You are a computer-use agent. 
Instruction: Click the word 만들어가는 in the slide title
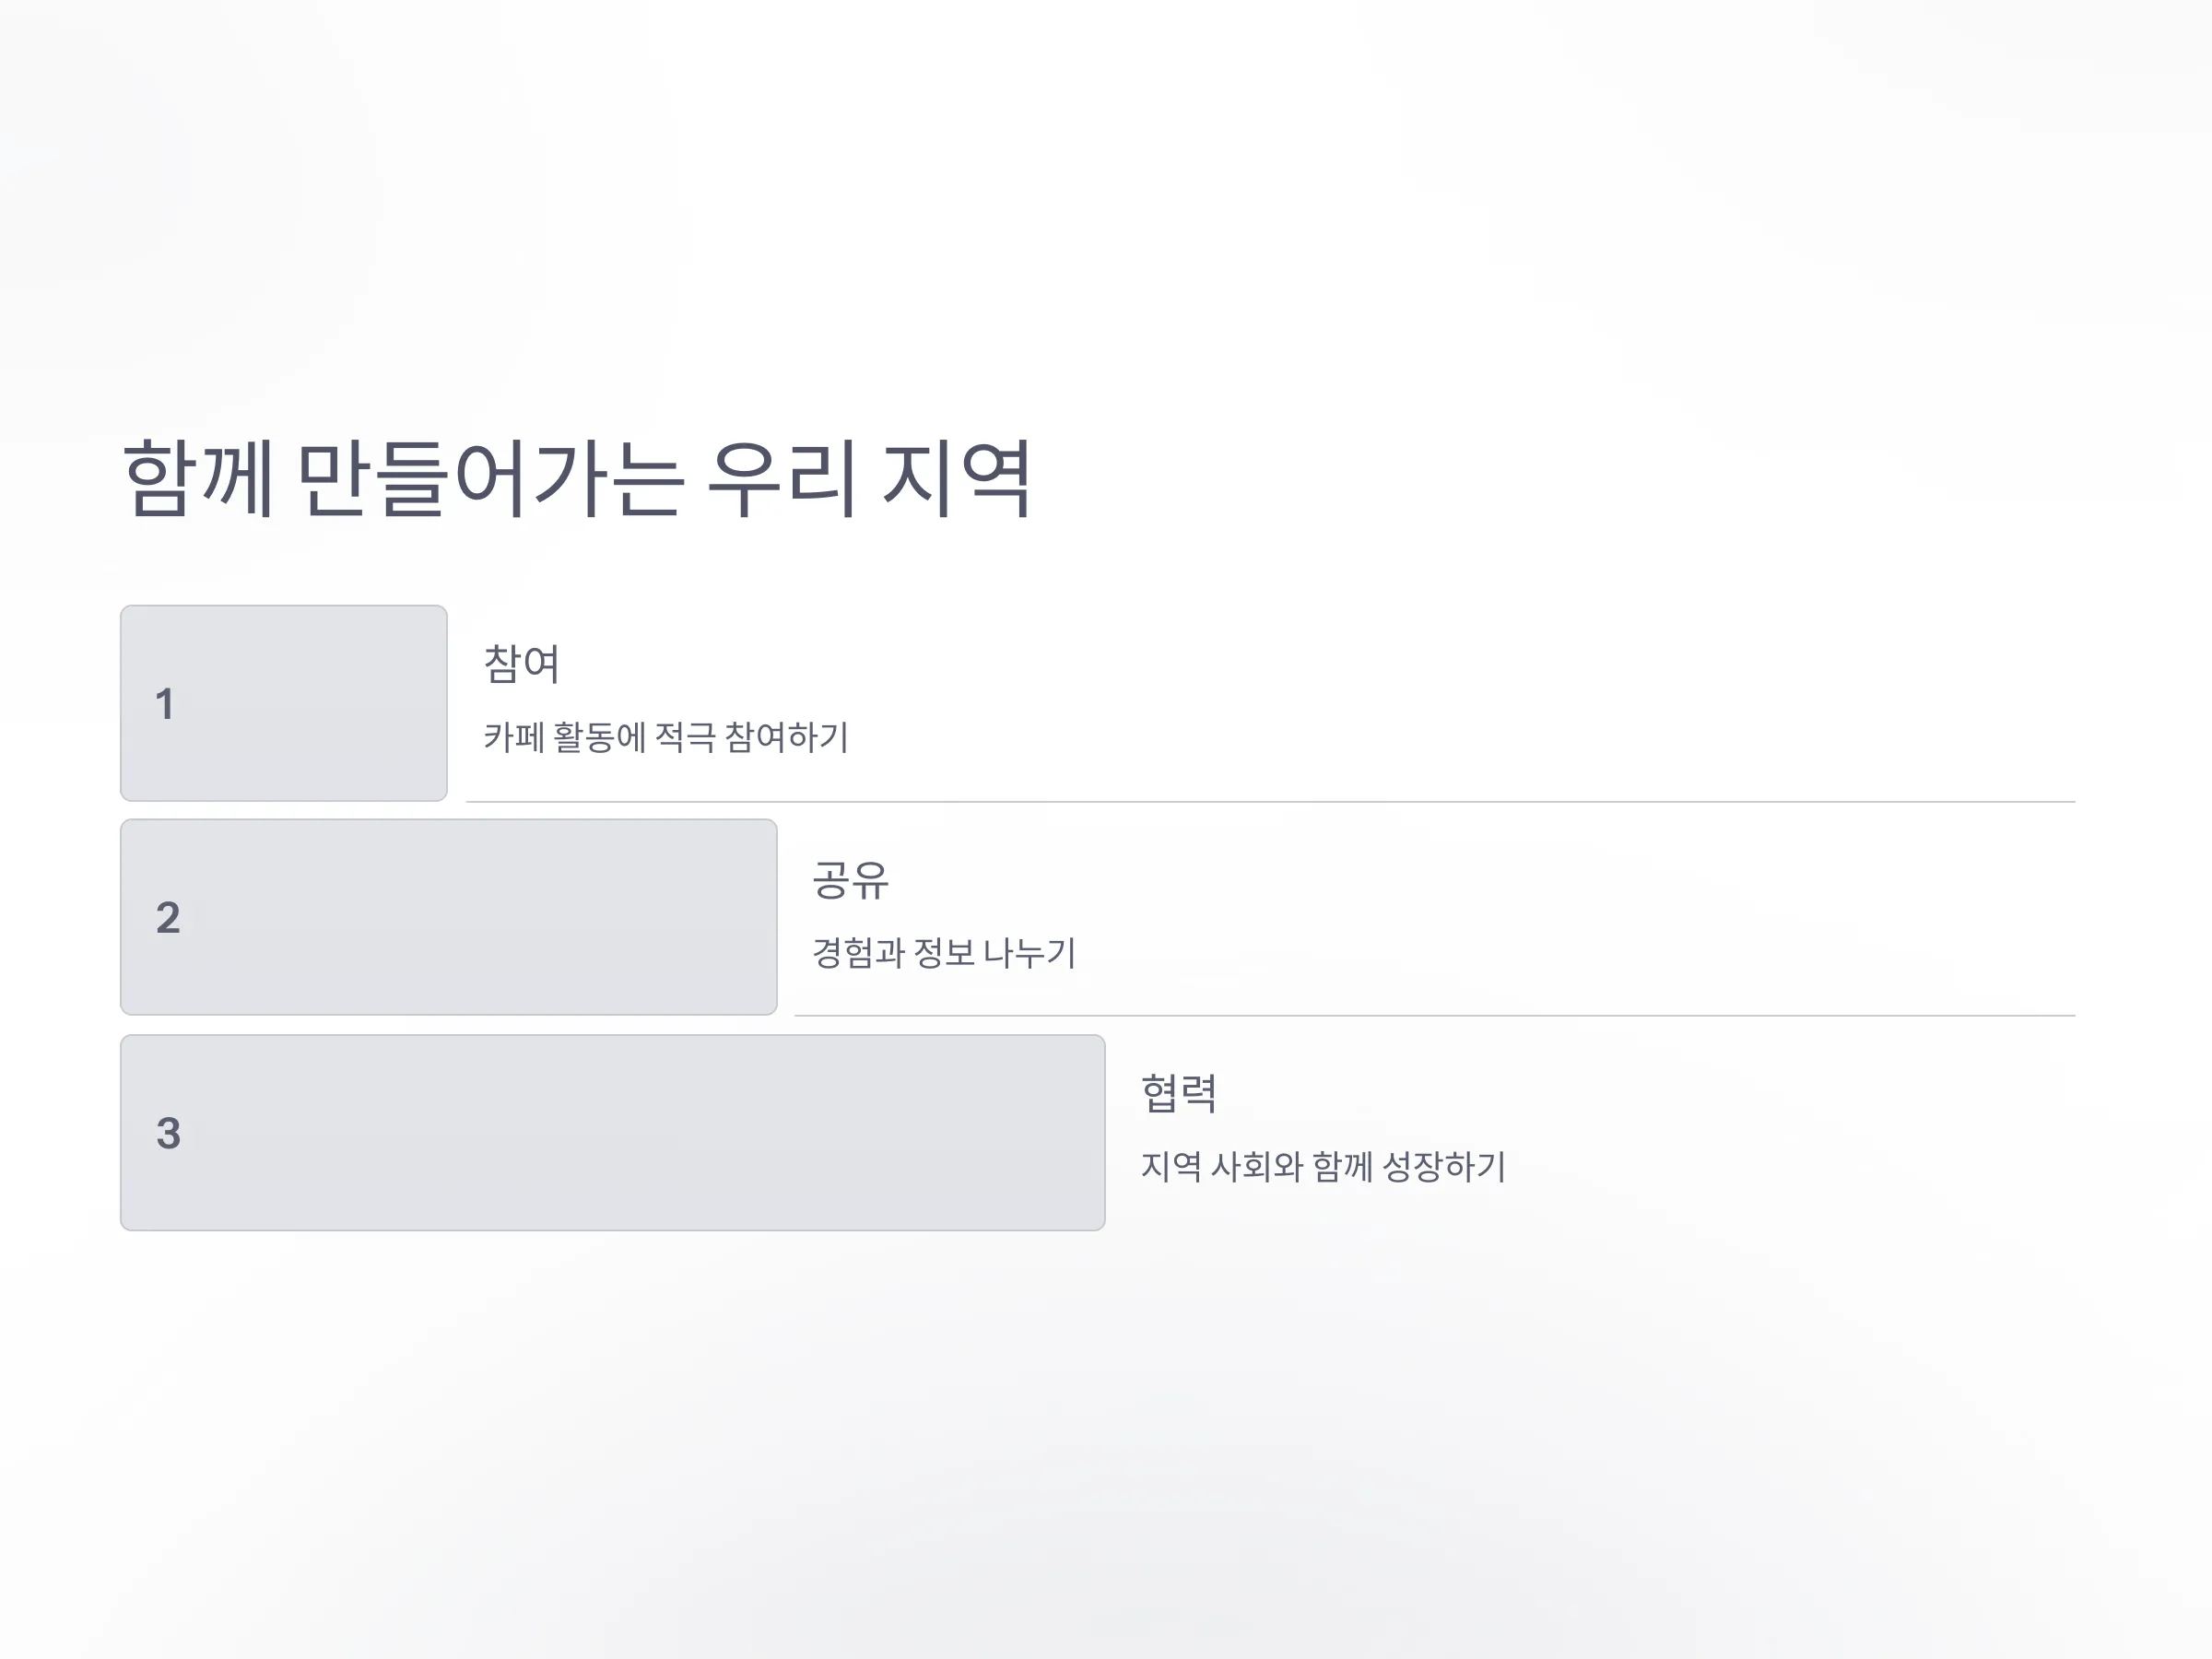click(x=490, y=479)
